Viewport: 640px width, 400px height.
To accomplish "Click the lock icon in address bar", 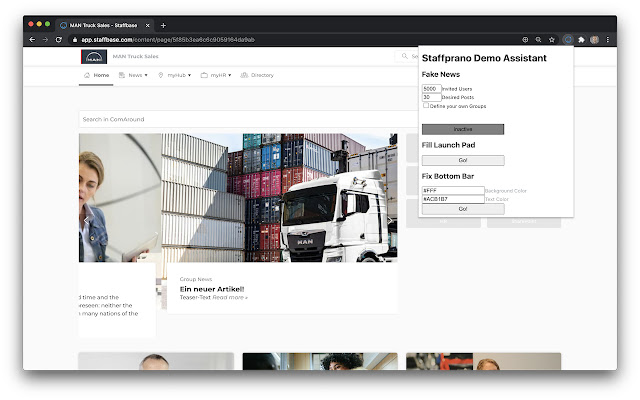I will 75,40.
